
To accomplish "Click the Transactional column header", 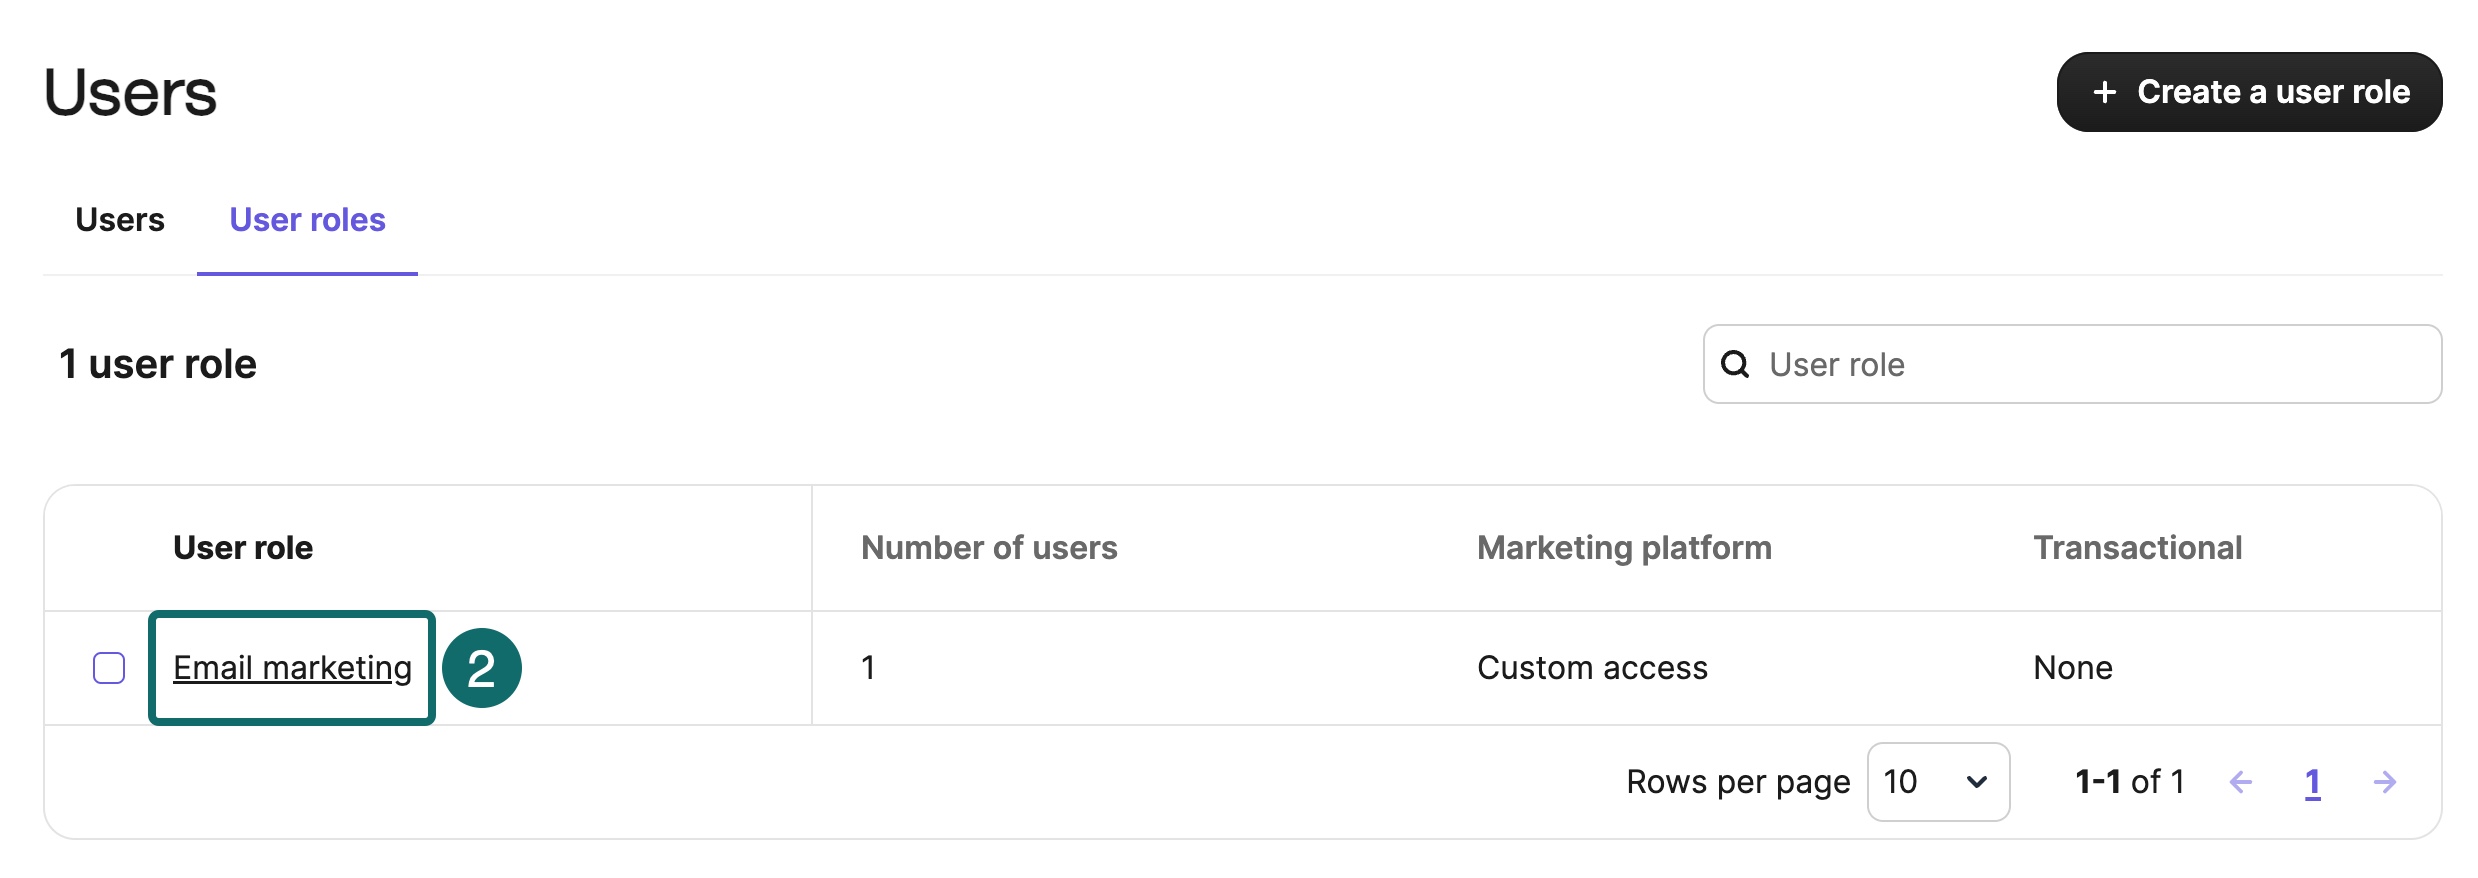I will (2137, 548).
